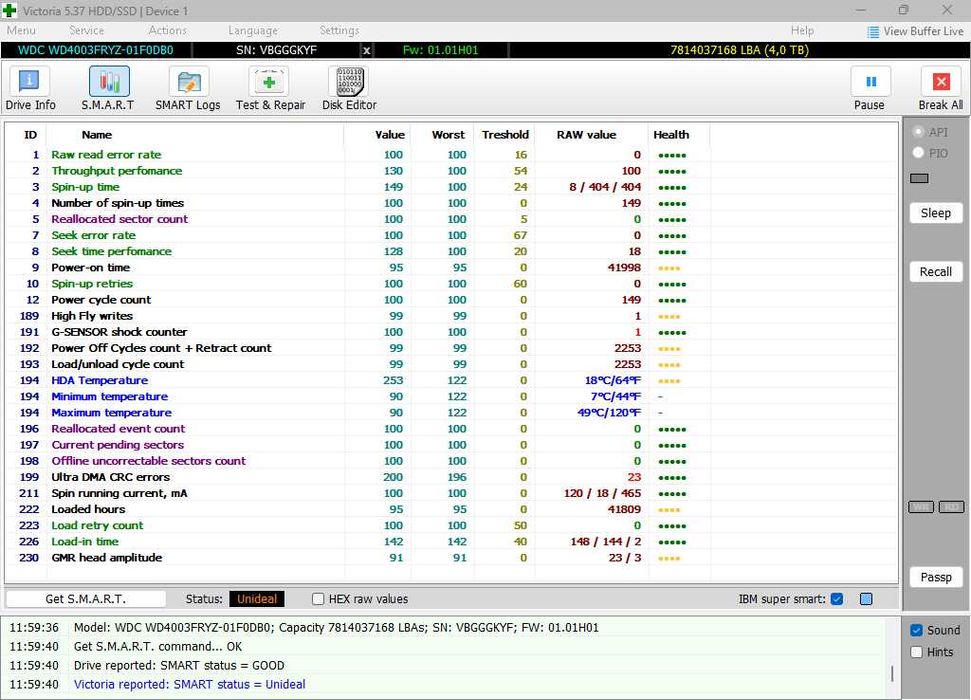The image size is (971, 700).
Task: Select the High Fly writes row
Action: pos(451,316)
